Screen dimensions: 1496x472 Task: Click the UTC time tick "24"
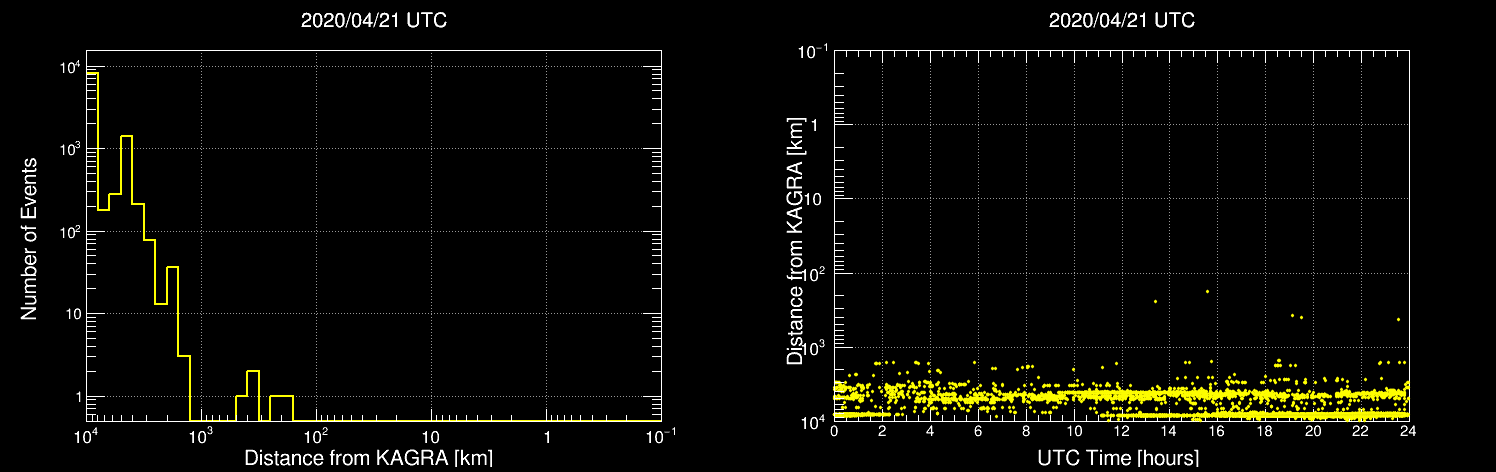[x=1408, y=431]
